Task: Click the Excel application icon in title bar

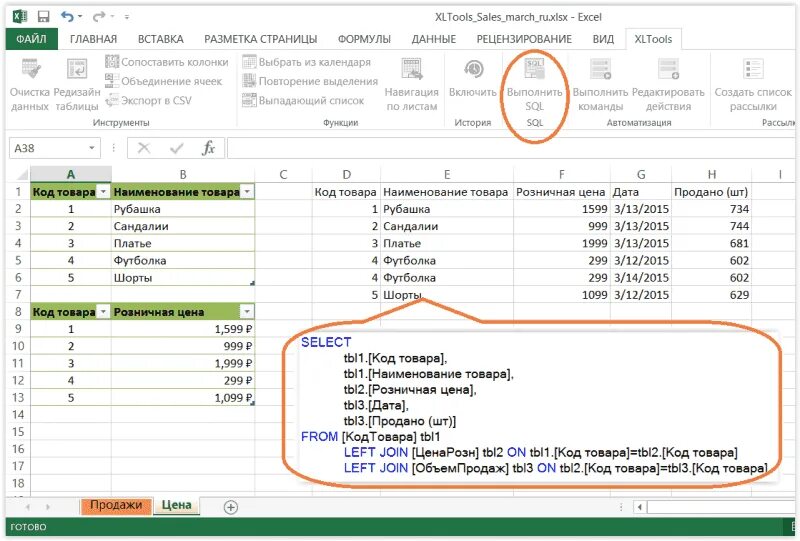Action: pos(19,17)
